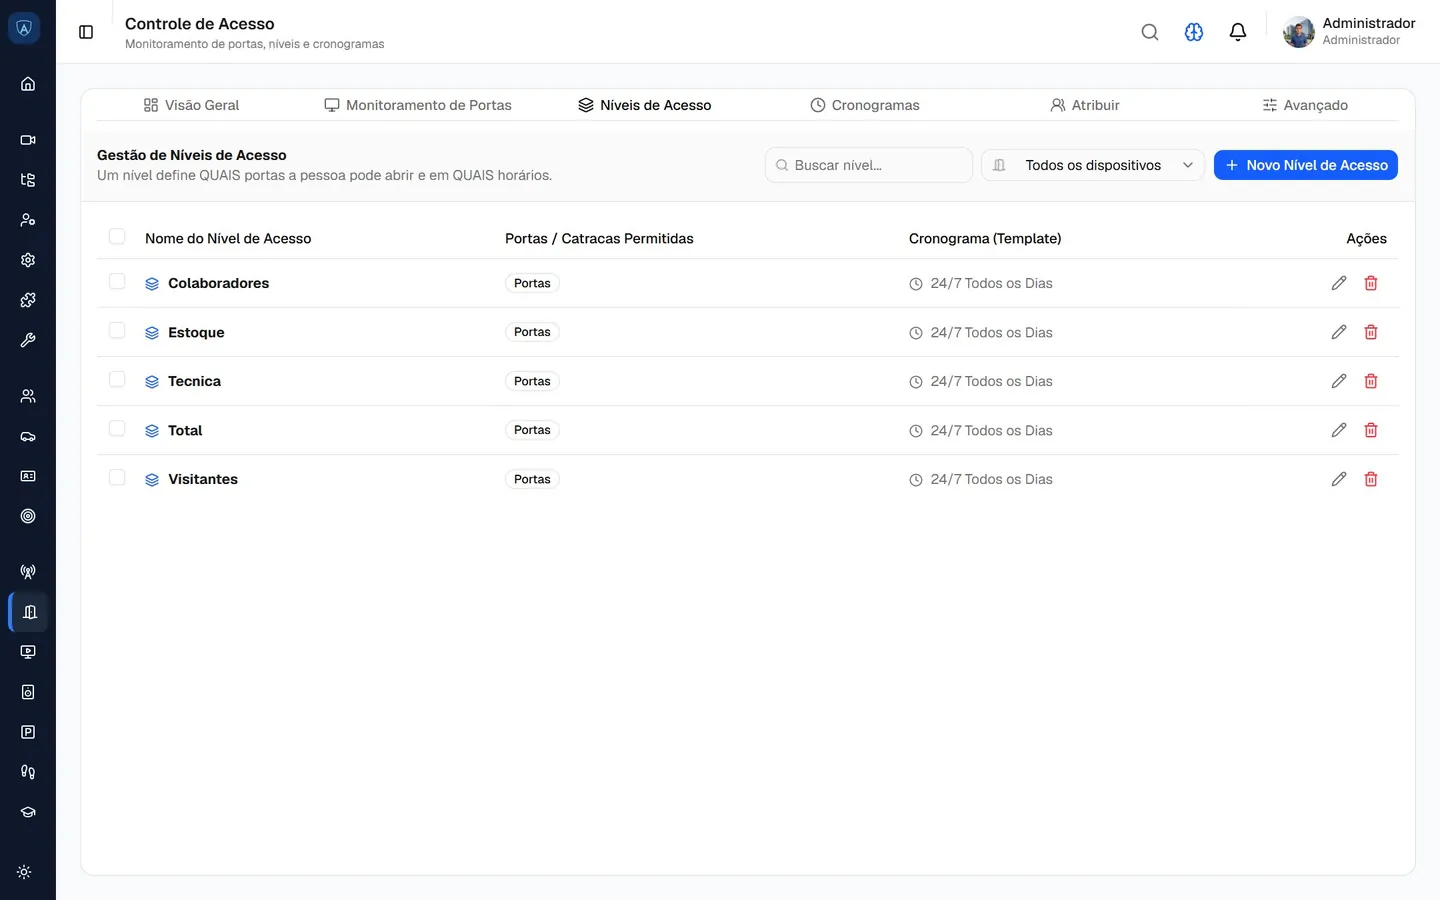Edit the Total access level
The width and height of the screenshot is (1440, 900).
point(1339,430)
